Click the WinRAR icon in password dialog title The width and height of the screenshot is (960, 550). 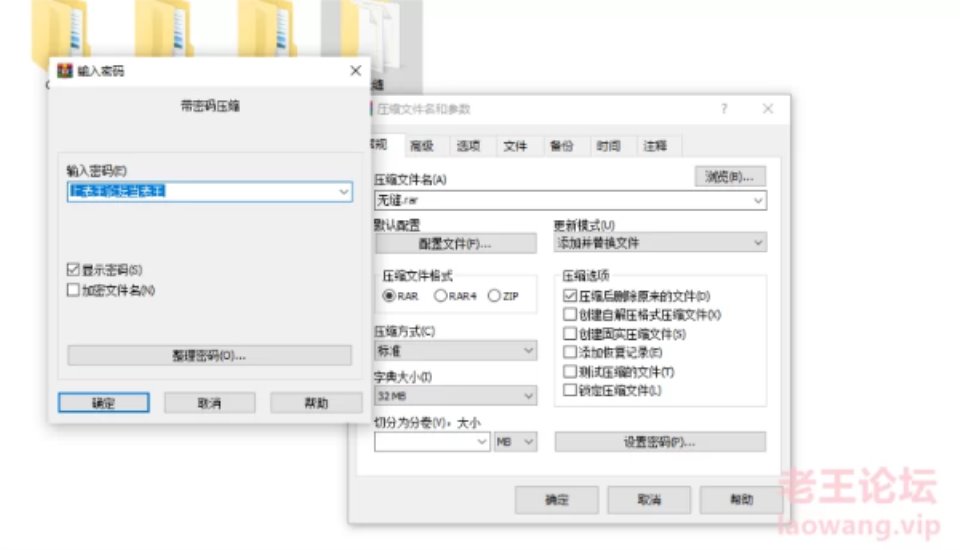click(65, 70)
